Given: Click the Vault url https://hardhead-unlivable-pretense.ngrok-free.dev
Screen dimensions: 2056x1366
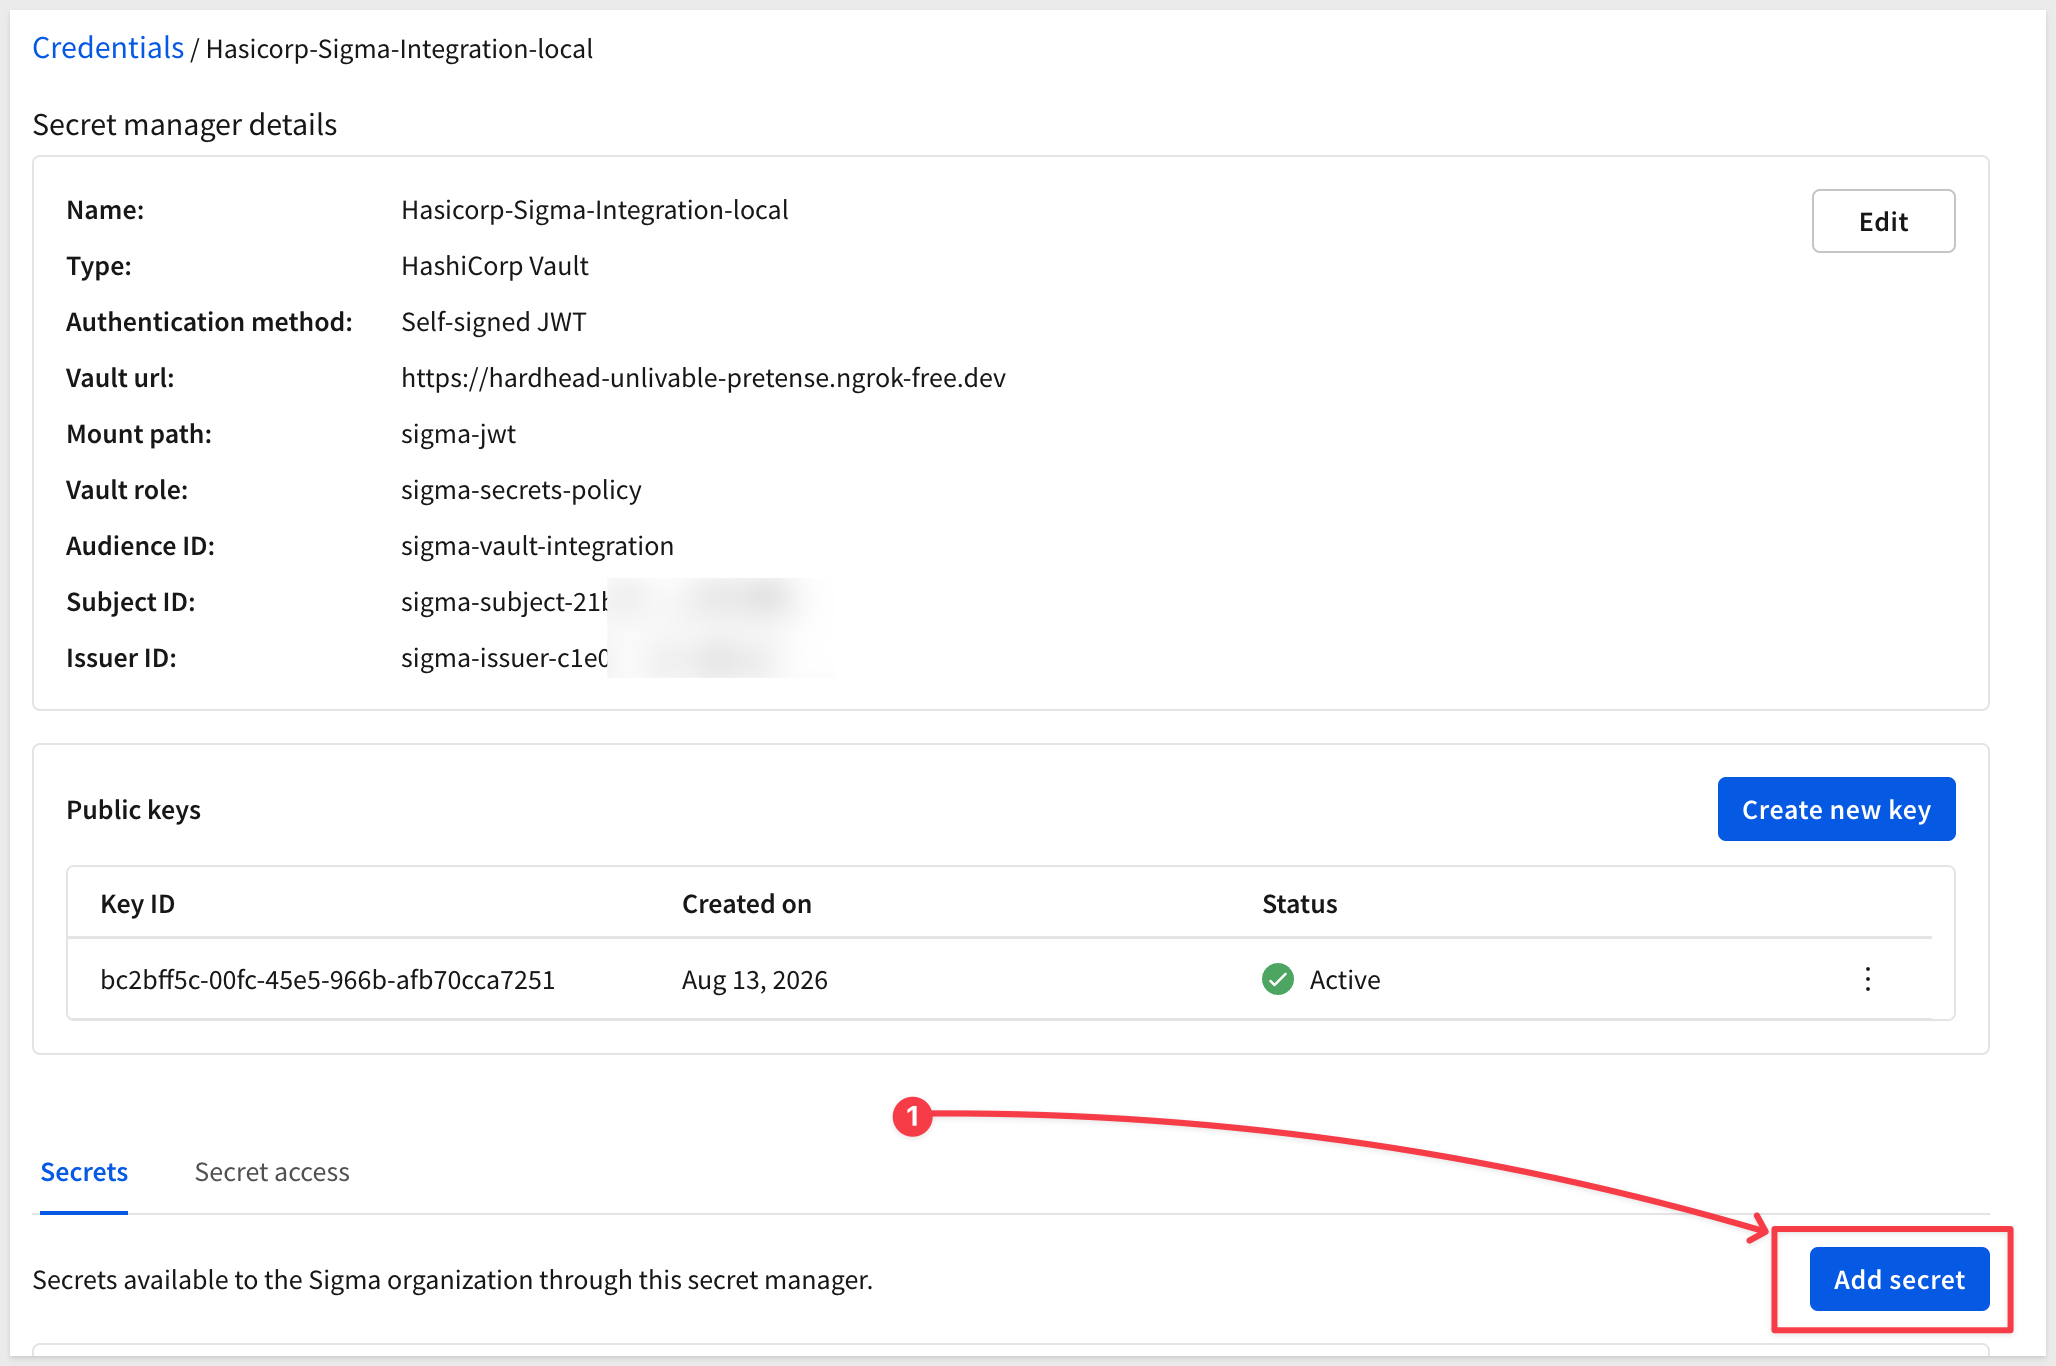Looking at the screenshot, I should coord(703,377).
